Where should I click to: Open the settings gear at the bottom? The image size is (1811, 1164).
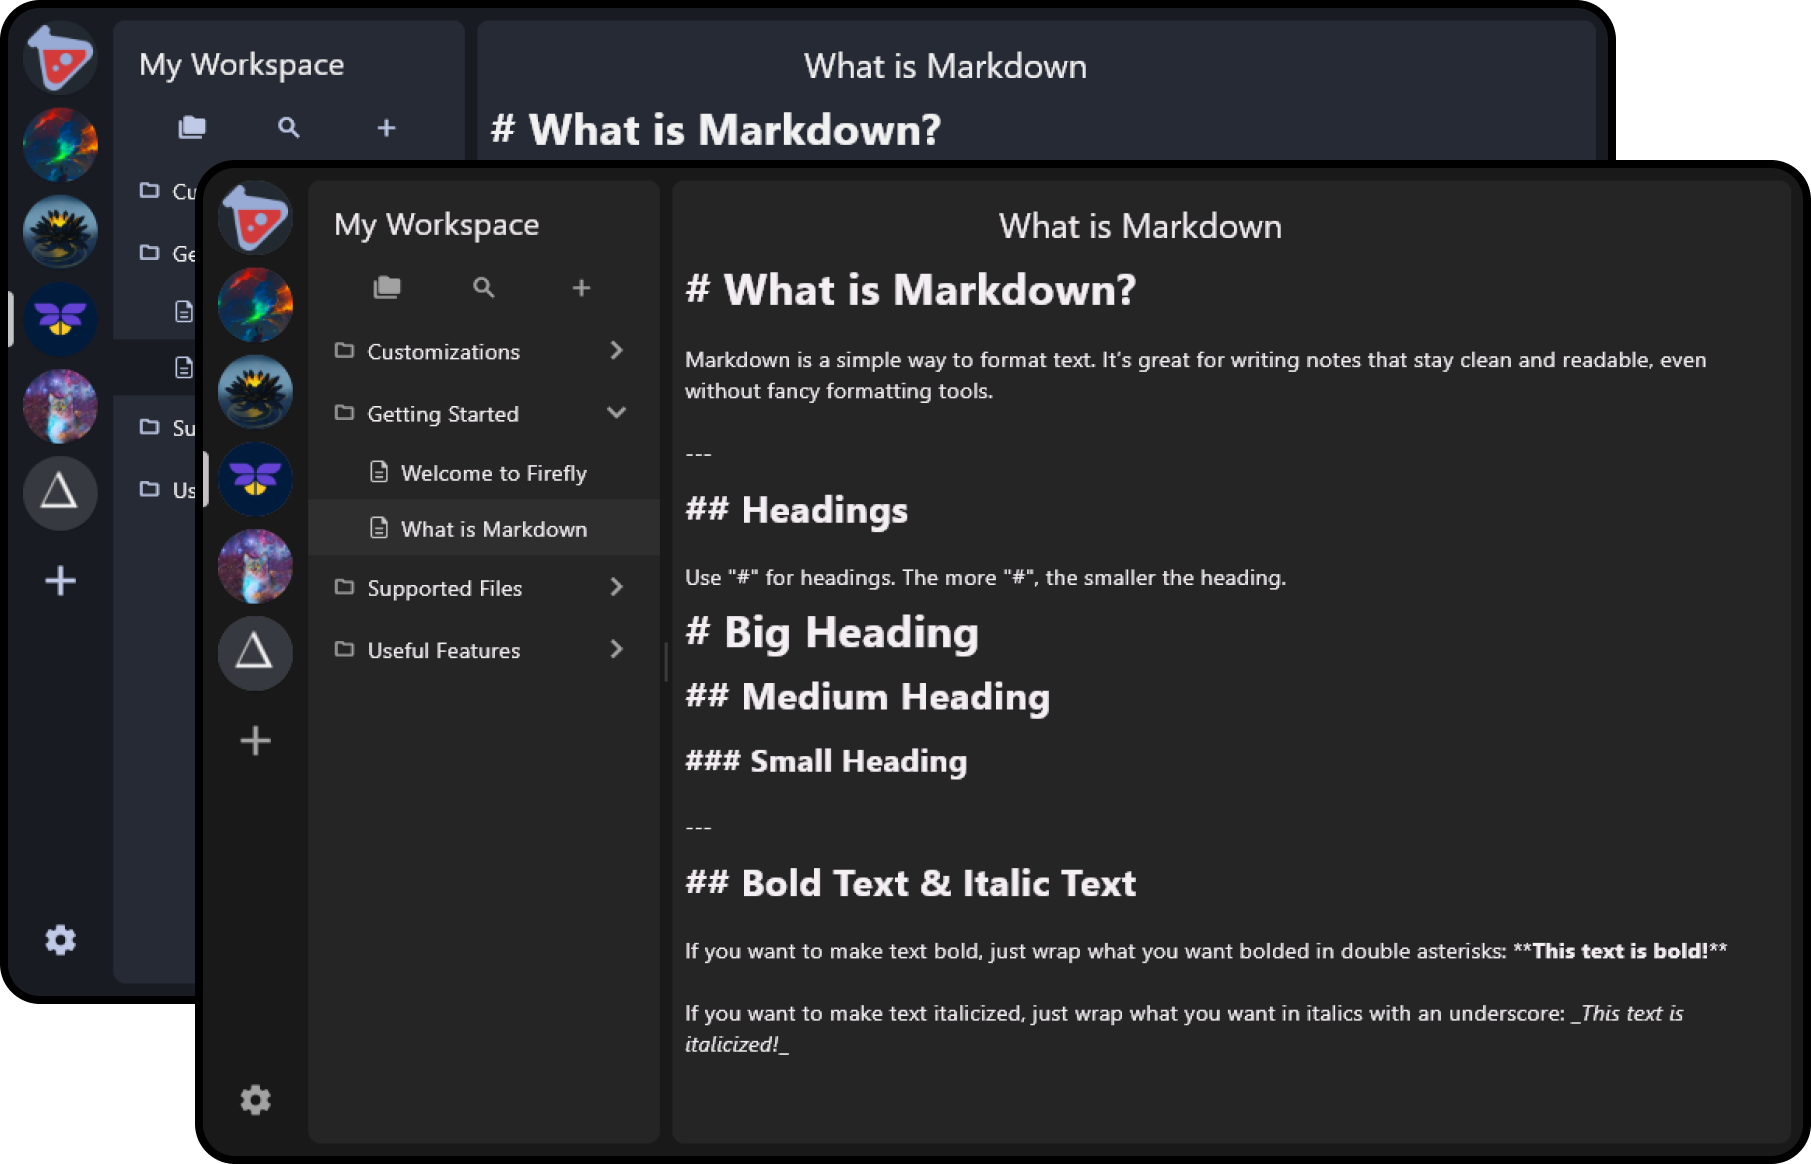click(255, 1100)
